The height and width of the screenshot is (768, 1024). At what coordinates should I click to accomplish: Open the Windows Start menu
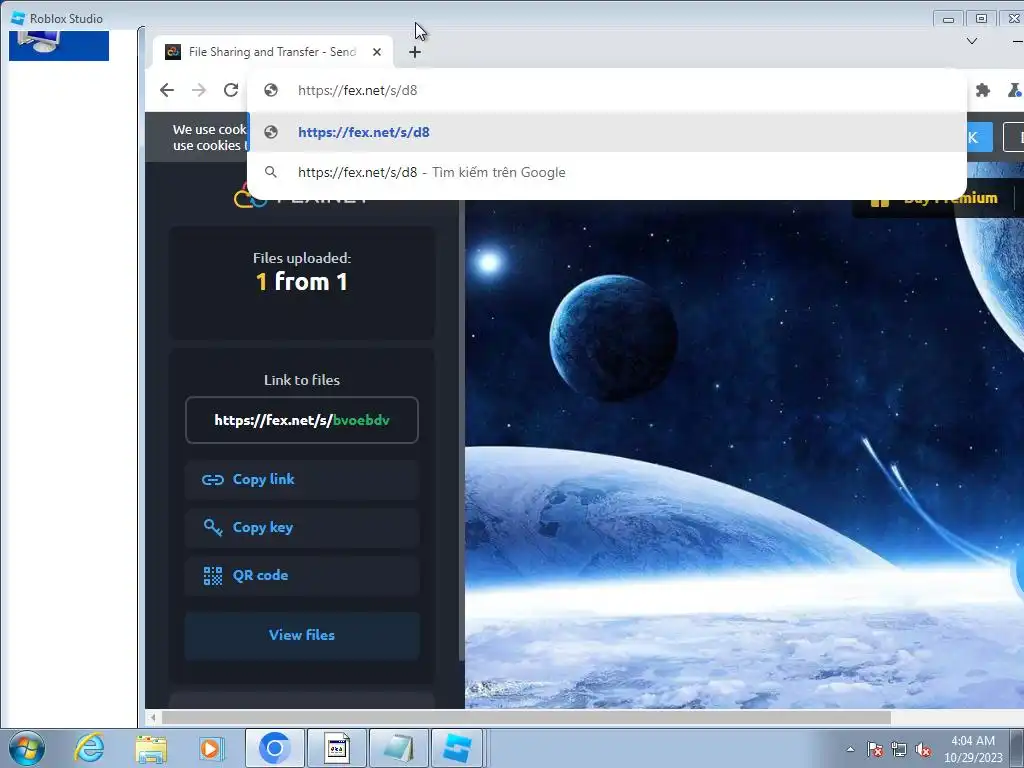click(x=27, y=748)
